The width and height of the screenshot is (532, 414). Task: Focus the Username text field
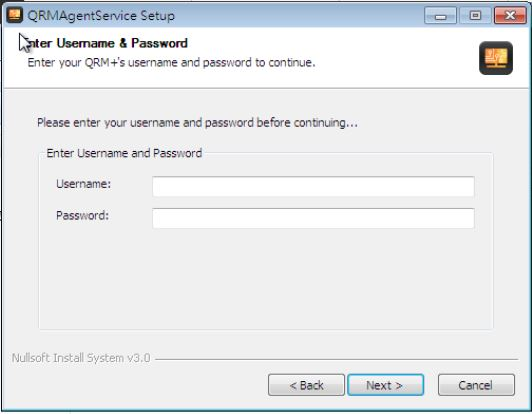pyautogui.click(x=313, y=186)
